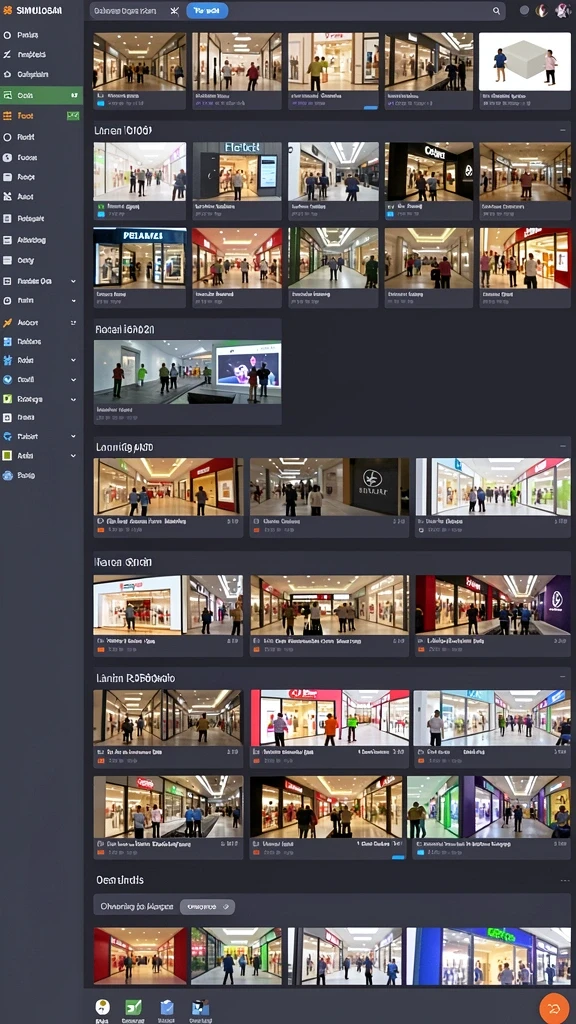Screen dimensions: 576x1024
Task: Click the green checkmark icon in the bottom toolbar
Action: coord(133,1006)
